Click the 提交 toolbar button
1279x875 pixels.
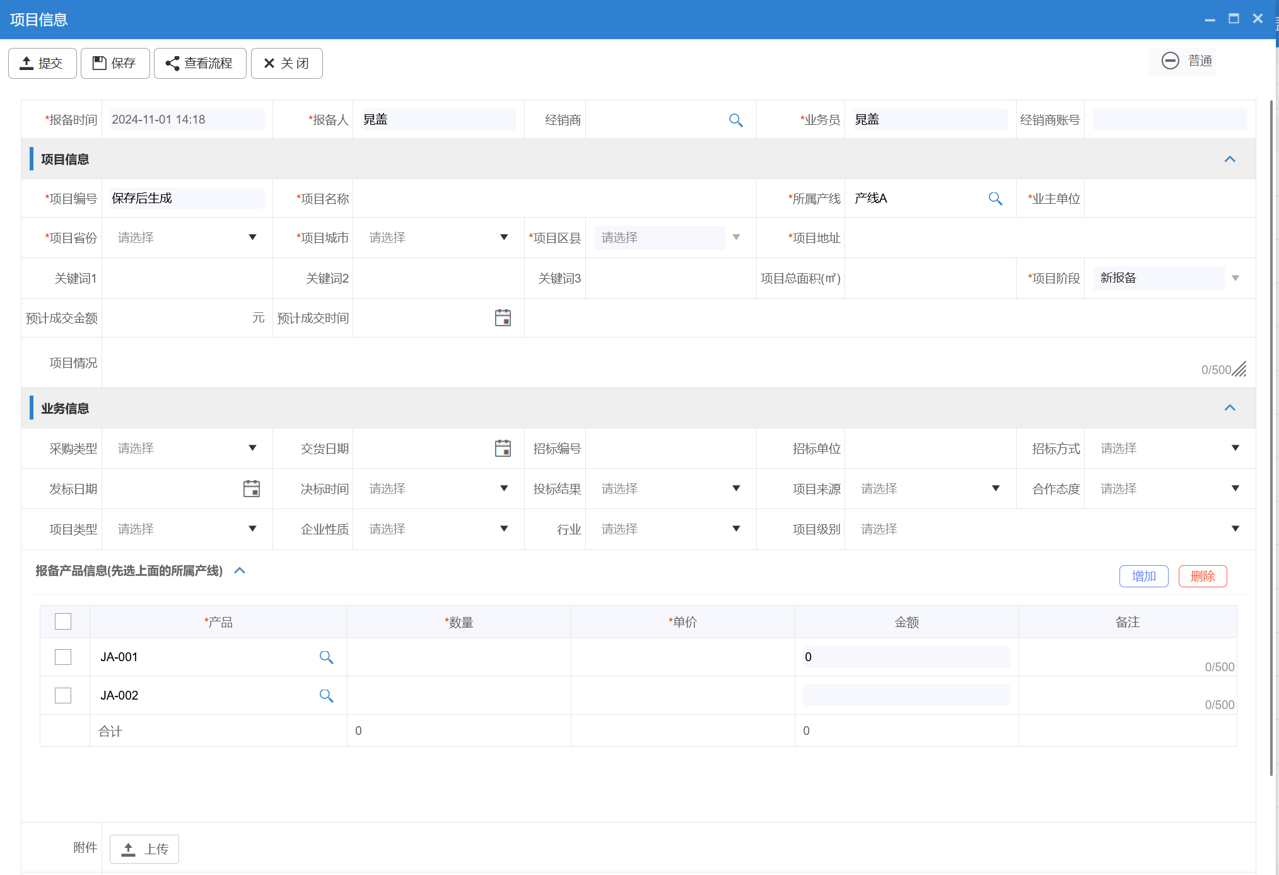tap(42, 63)
